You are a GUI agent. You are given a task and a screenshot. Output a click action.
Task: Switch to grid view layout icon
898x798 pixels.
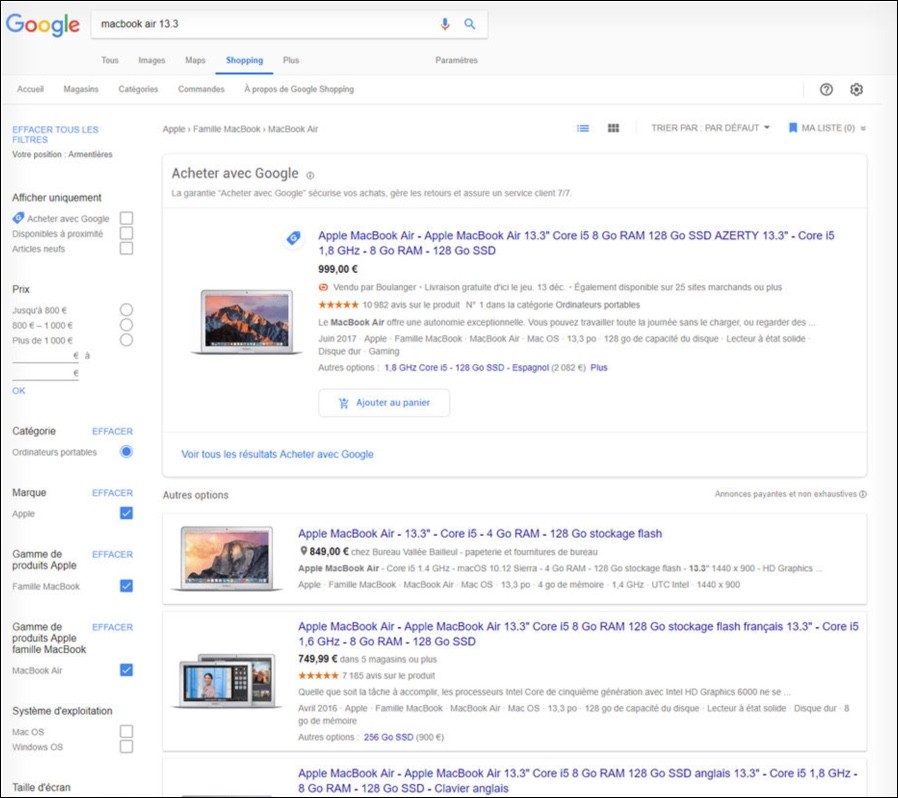click(x=613, y=128)
